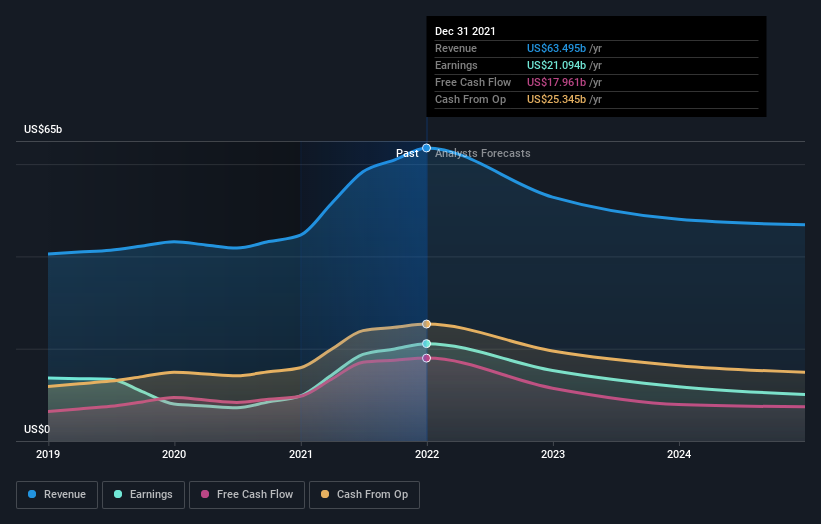The image size is (821, 524).
Task: Click the Cash From Op label in tooltip
Action: [x=470, y=99]
